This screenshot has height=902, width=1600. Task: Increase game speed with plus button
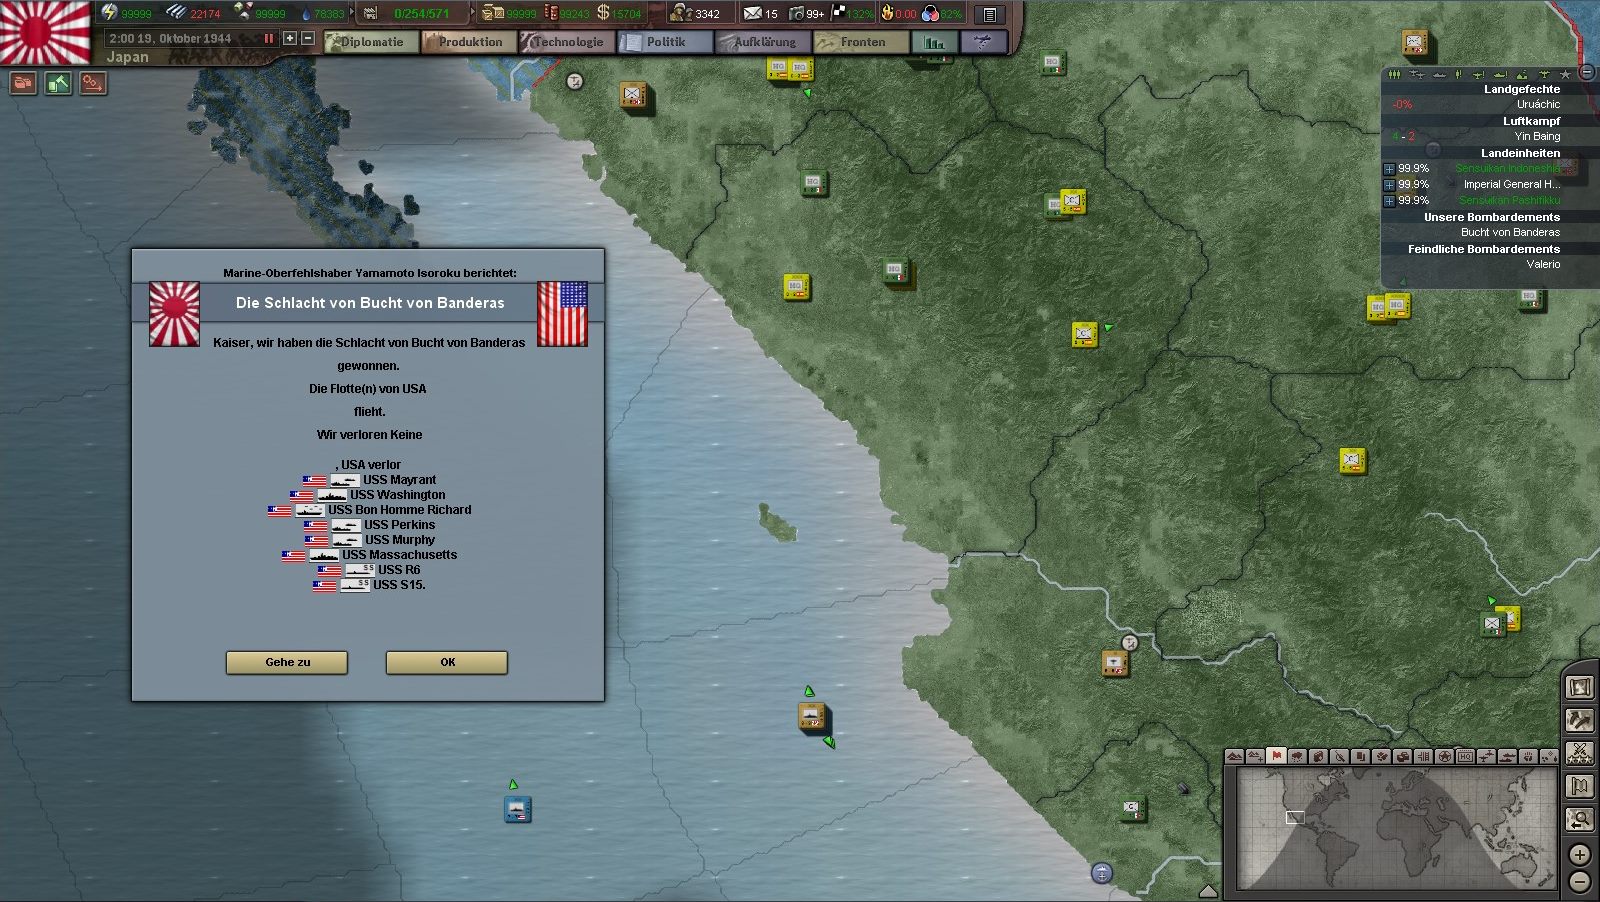(290, 38)
